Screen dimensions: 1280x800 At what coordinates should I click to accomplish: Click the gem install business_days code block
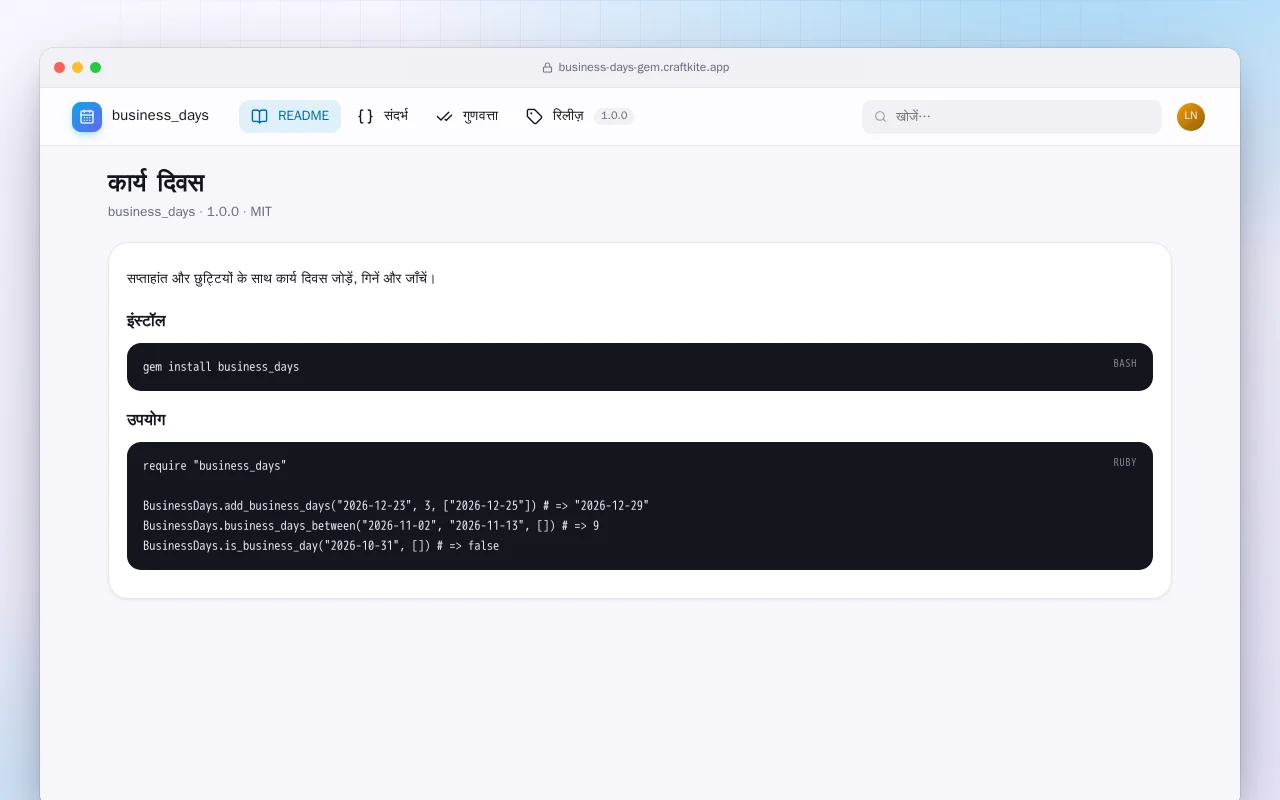click(640, 367)
